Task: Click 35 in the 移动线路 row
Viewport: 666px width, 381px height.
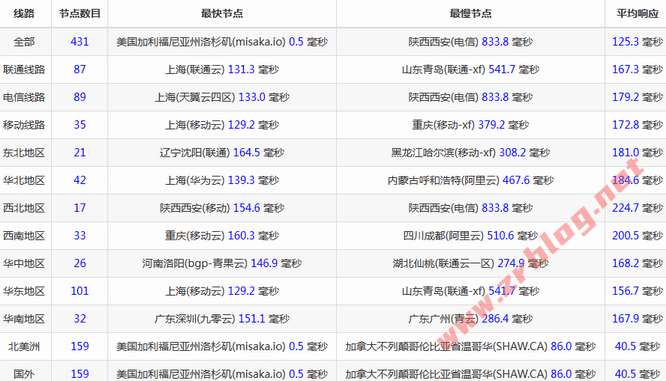Action: tap(79, 125)
